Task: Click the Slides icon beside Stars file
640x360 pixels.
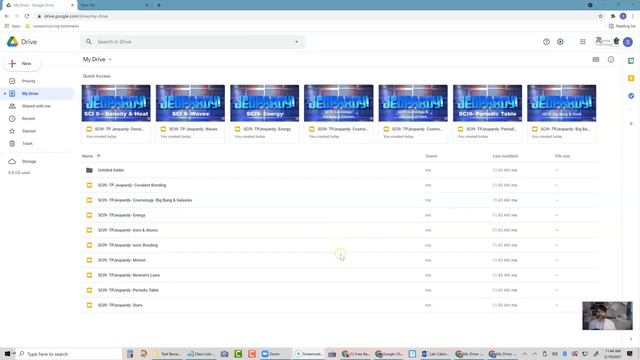Action: (x=89, y=305)
